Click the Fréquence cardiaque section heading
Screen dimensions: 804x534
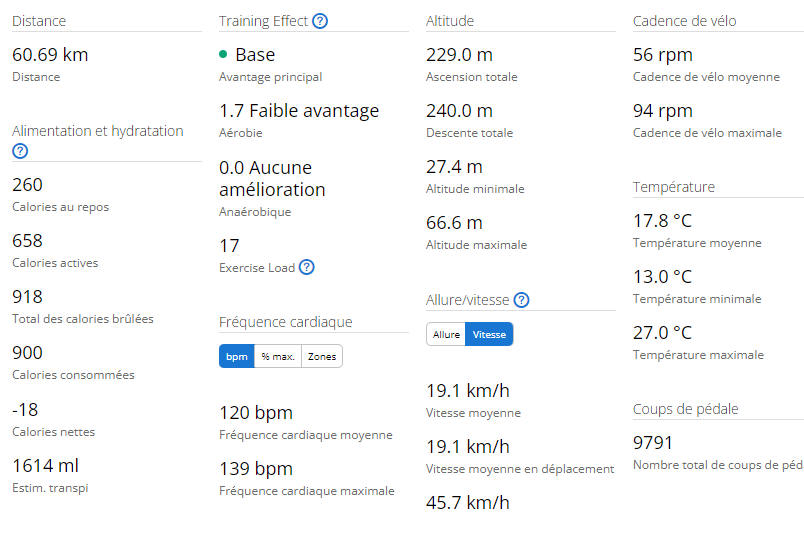pos(285,322)
